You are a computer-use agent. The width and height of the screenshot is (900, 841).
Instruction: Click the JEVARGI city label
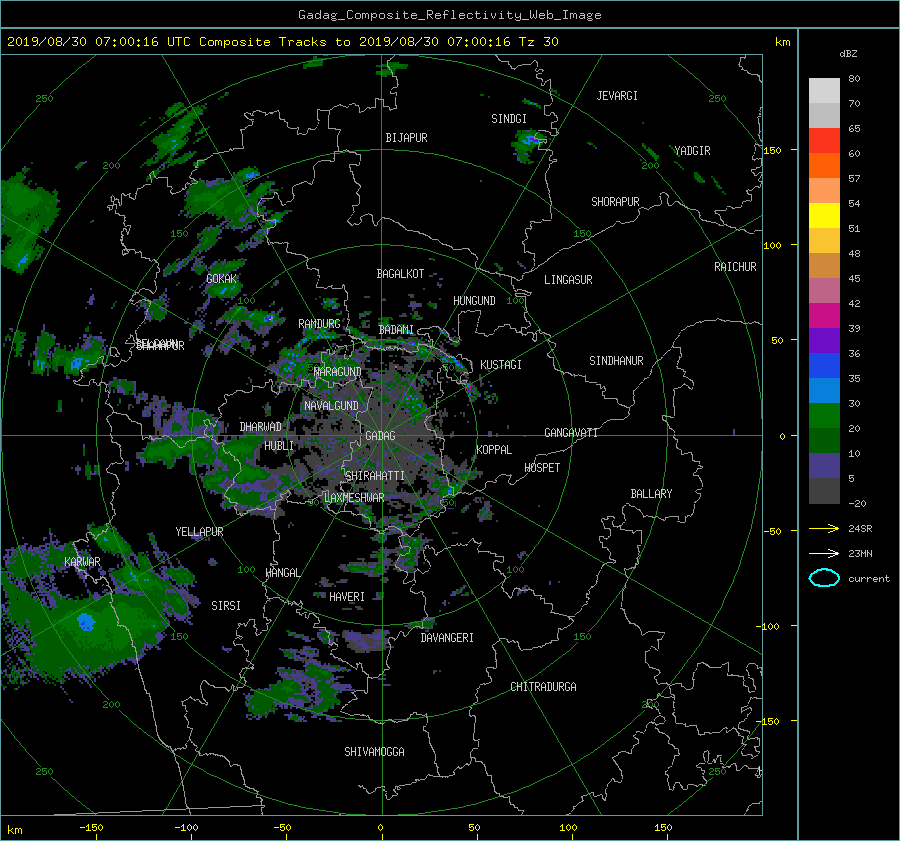click(x=617, y=96)
